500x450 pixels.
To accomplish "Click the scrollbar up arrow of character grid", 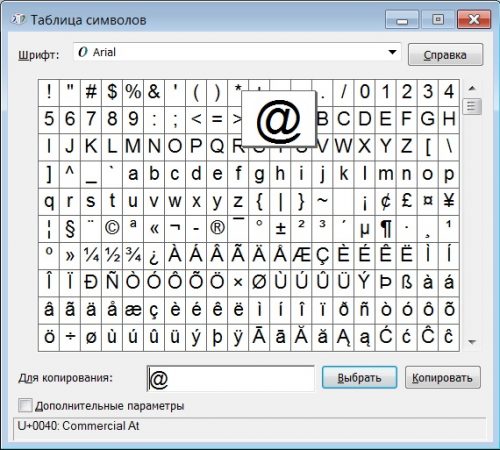I will pos(472,88).
